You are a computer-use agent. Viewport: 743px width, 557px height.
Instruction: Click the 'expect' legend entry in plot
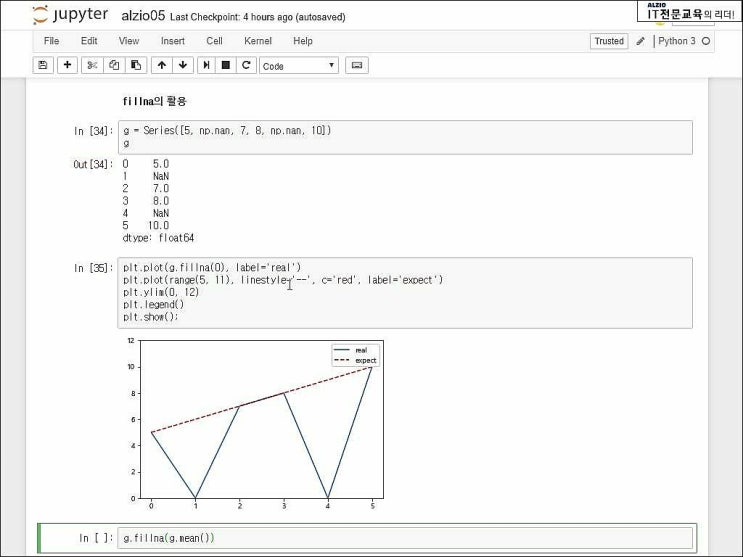(355, 361)
